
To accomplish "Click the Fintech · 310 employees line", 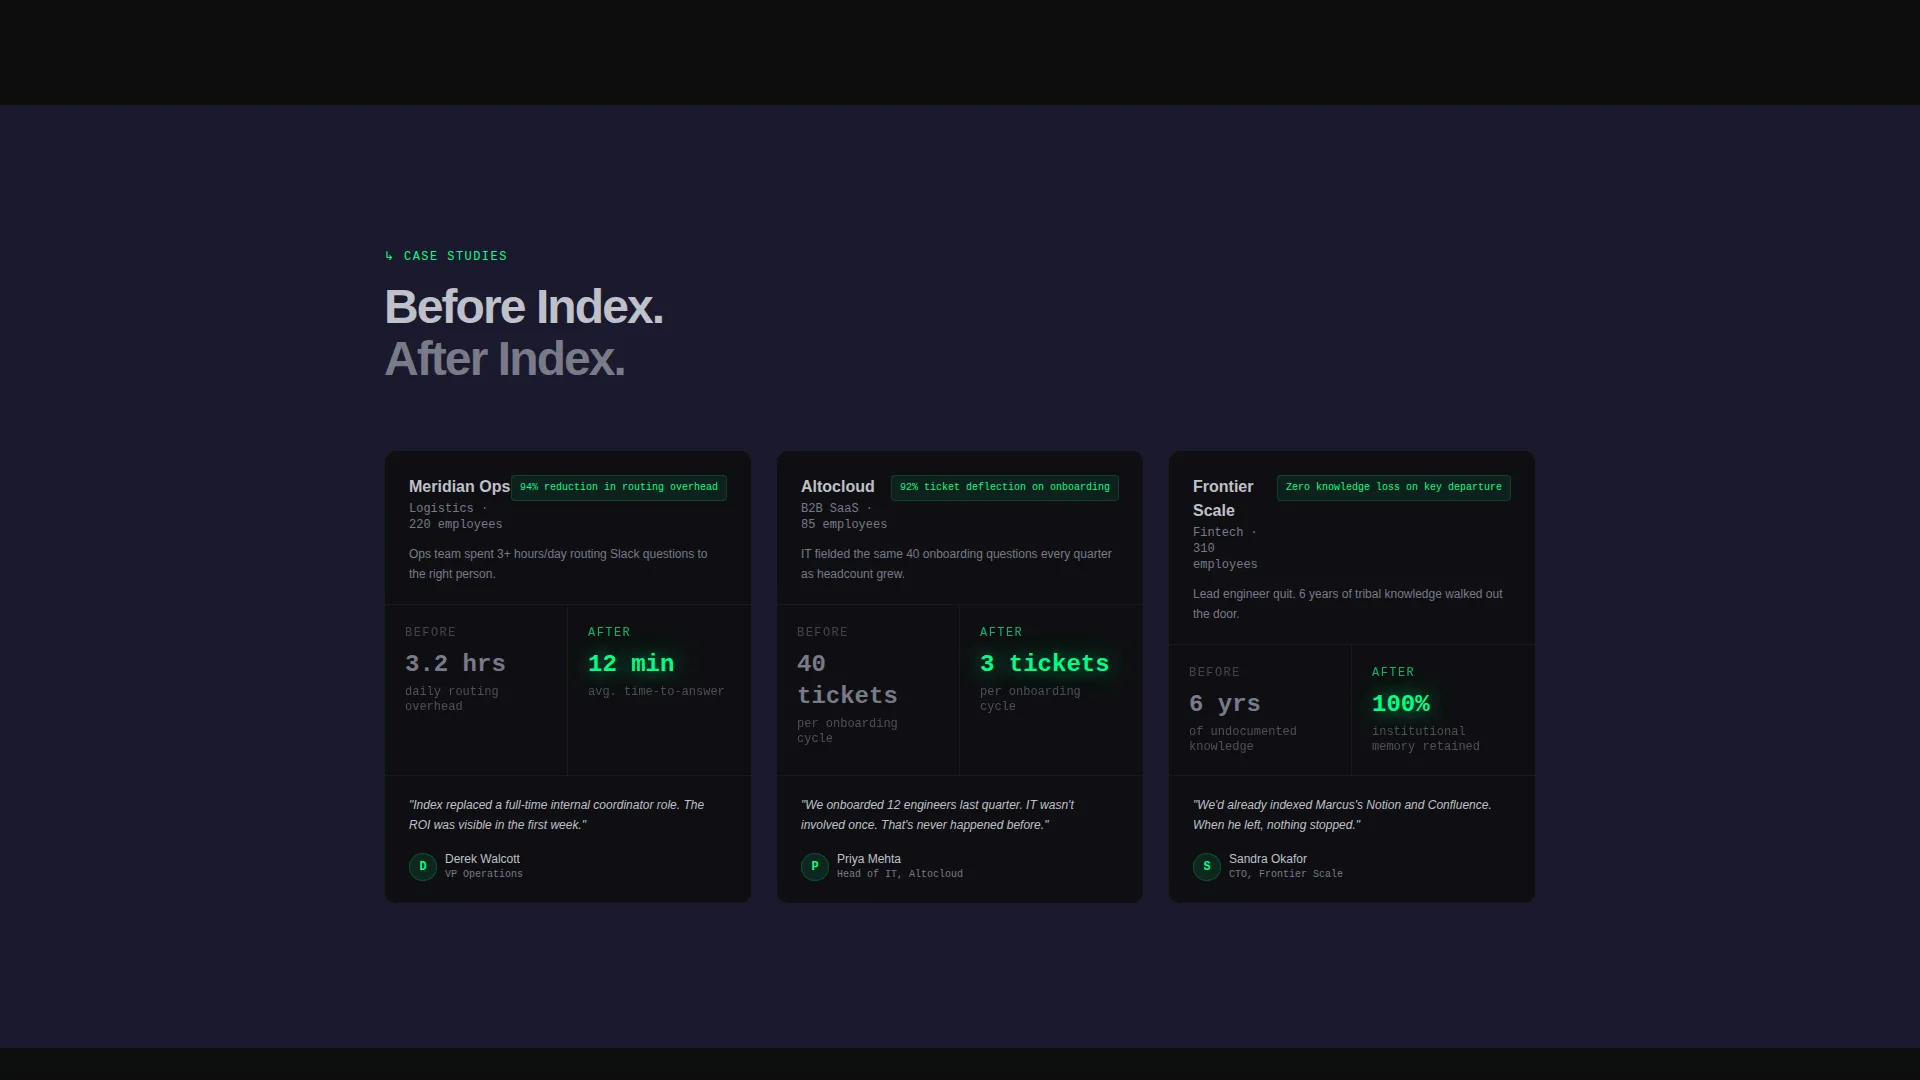I will (x=1225, y=548).
